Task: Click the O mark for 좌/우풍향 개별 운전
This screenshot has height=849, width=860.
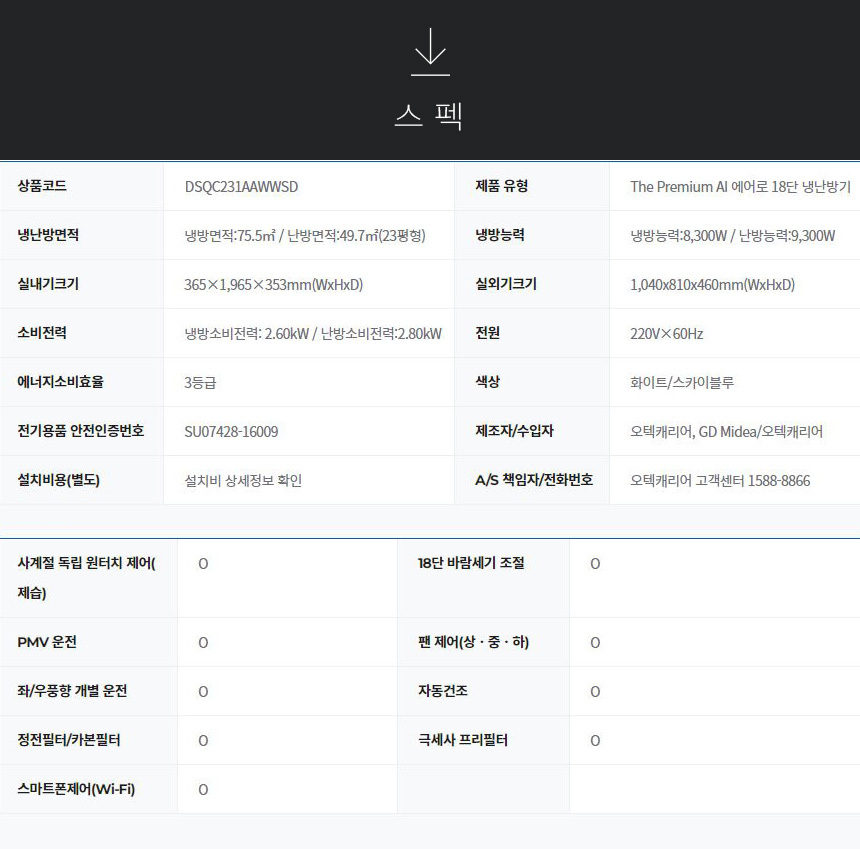Action: point(203,692)
